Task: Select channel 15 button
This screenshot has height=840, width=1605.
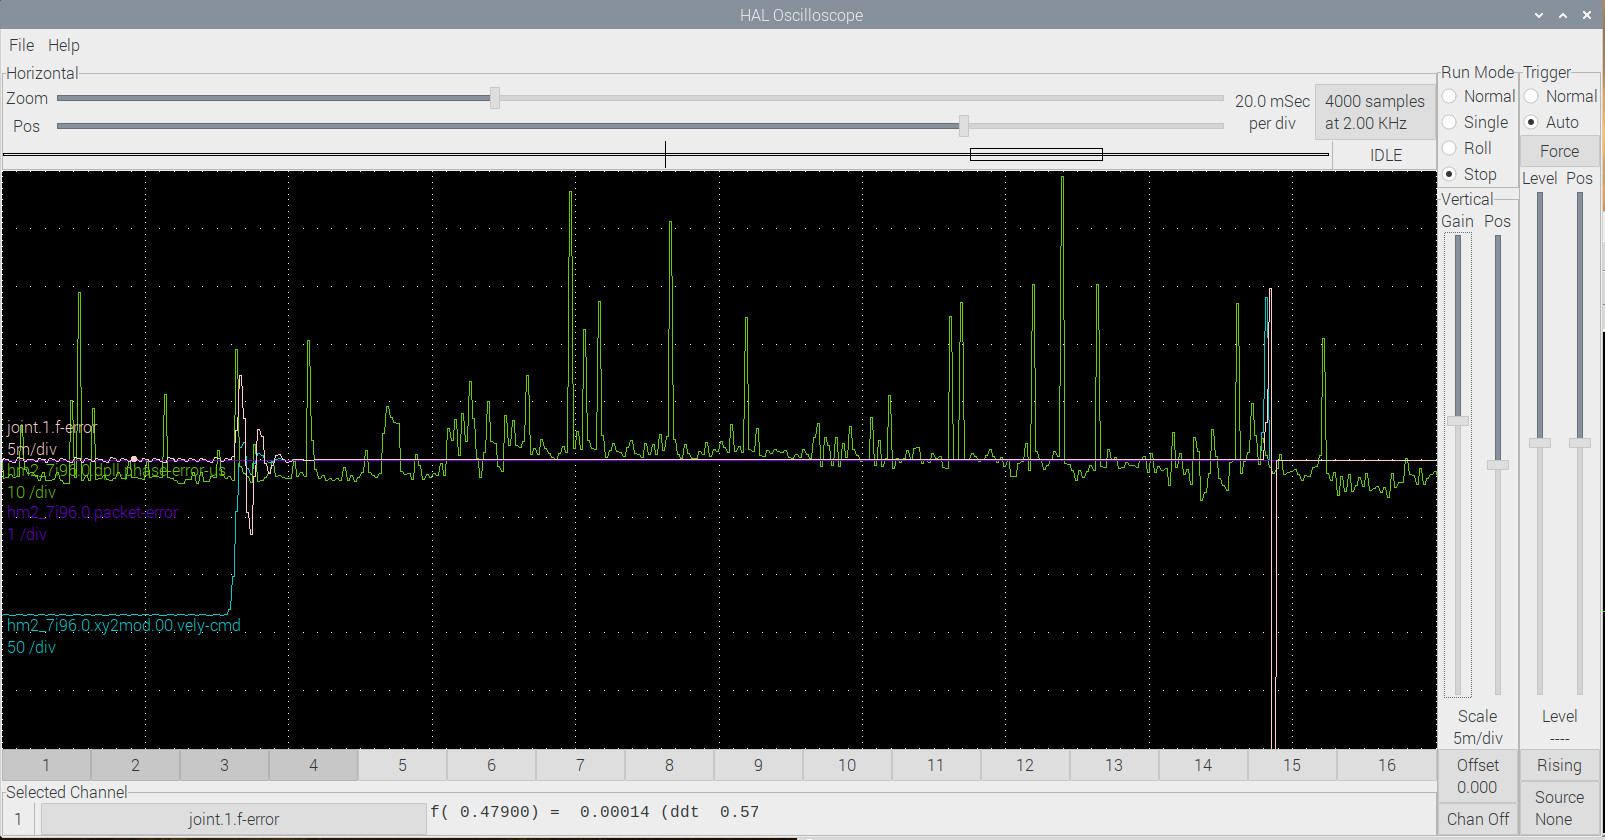Action: pyautogui.click(x=1292, y=765)
